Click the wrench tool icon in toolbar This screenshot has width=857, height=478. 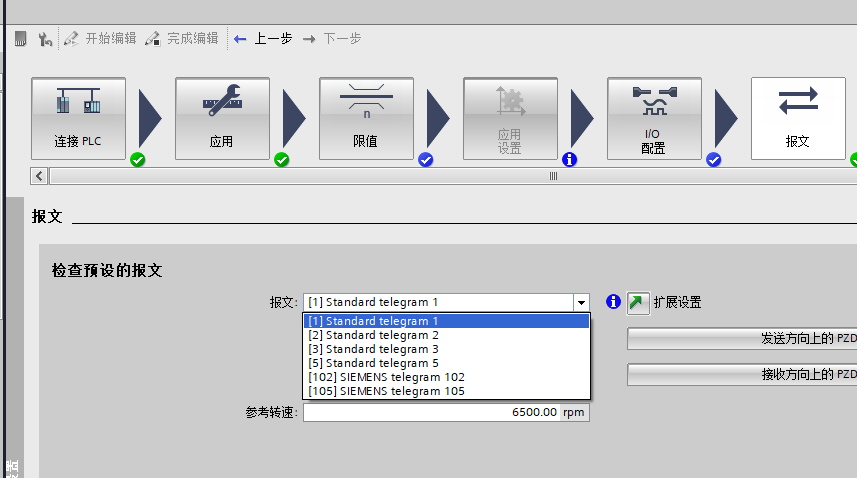click(44, 39)
